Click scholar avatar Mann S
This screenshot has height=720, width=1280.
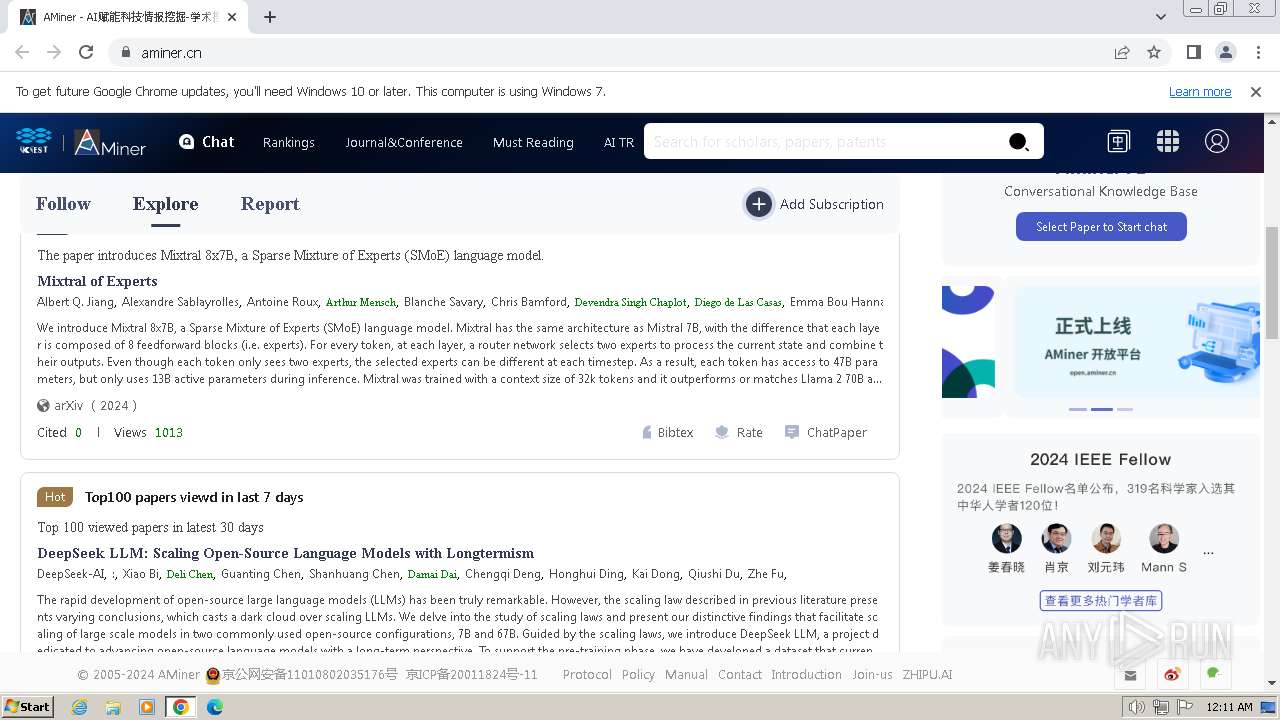[1164, 538]
